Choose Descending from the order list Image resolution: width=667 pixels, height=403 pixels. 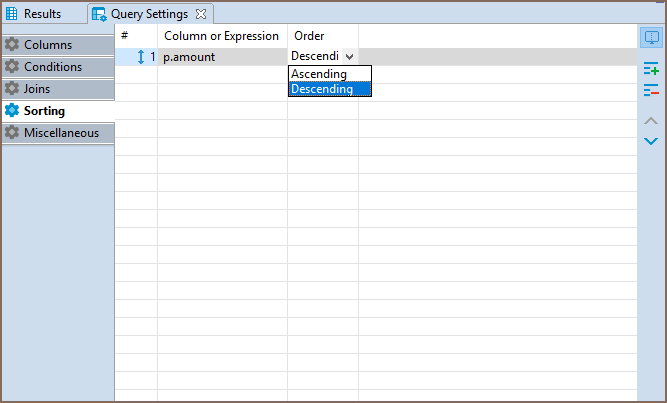(x=322, y=89)
